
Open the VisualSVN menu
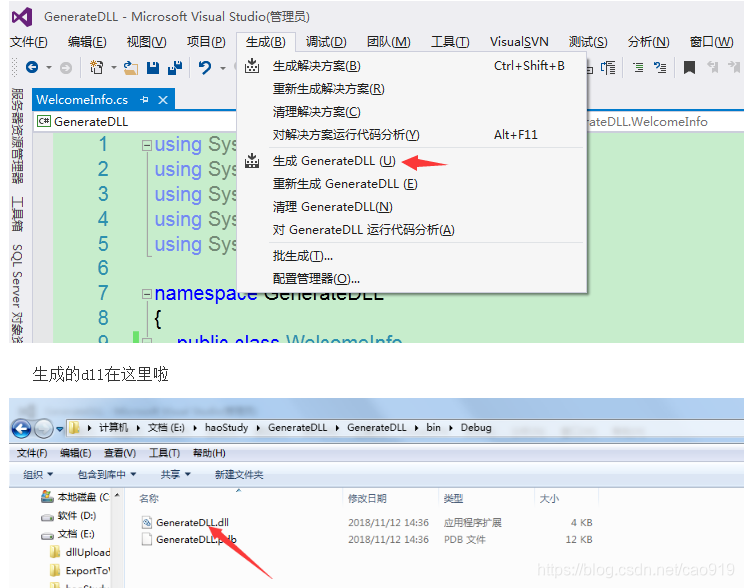(x=519, y=42)
